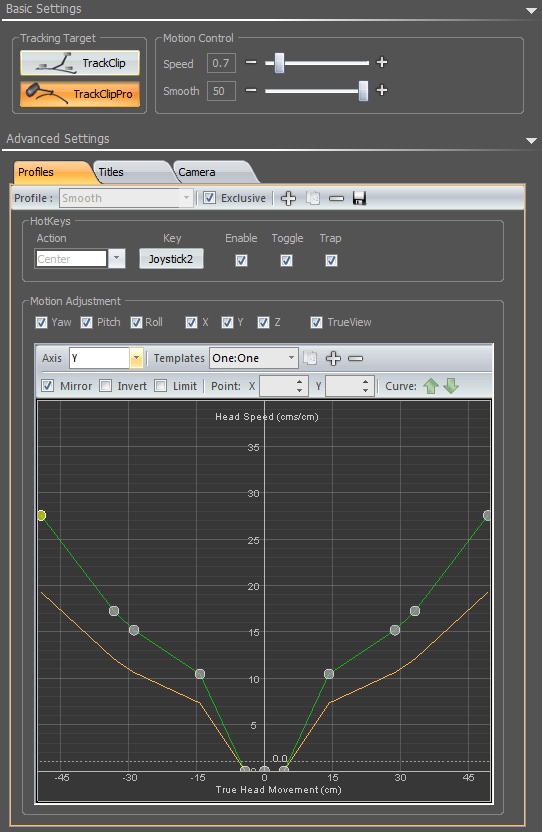Image resolution: width=542 pixels, height=832 pixels.
Task: Increase Speed with the plus icon
Action: point(382,62)
